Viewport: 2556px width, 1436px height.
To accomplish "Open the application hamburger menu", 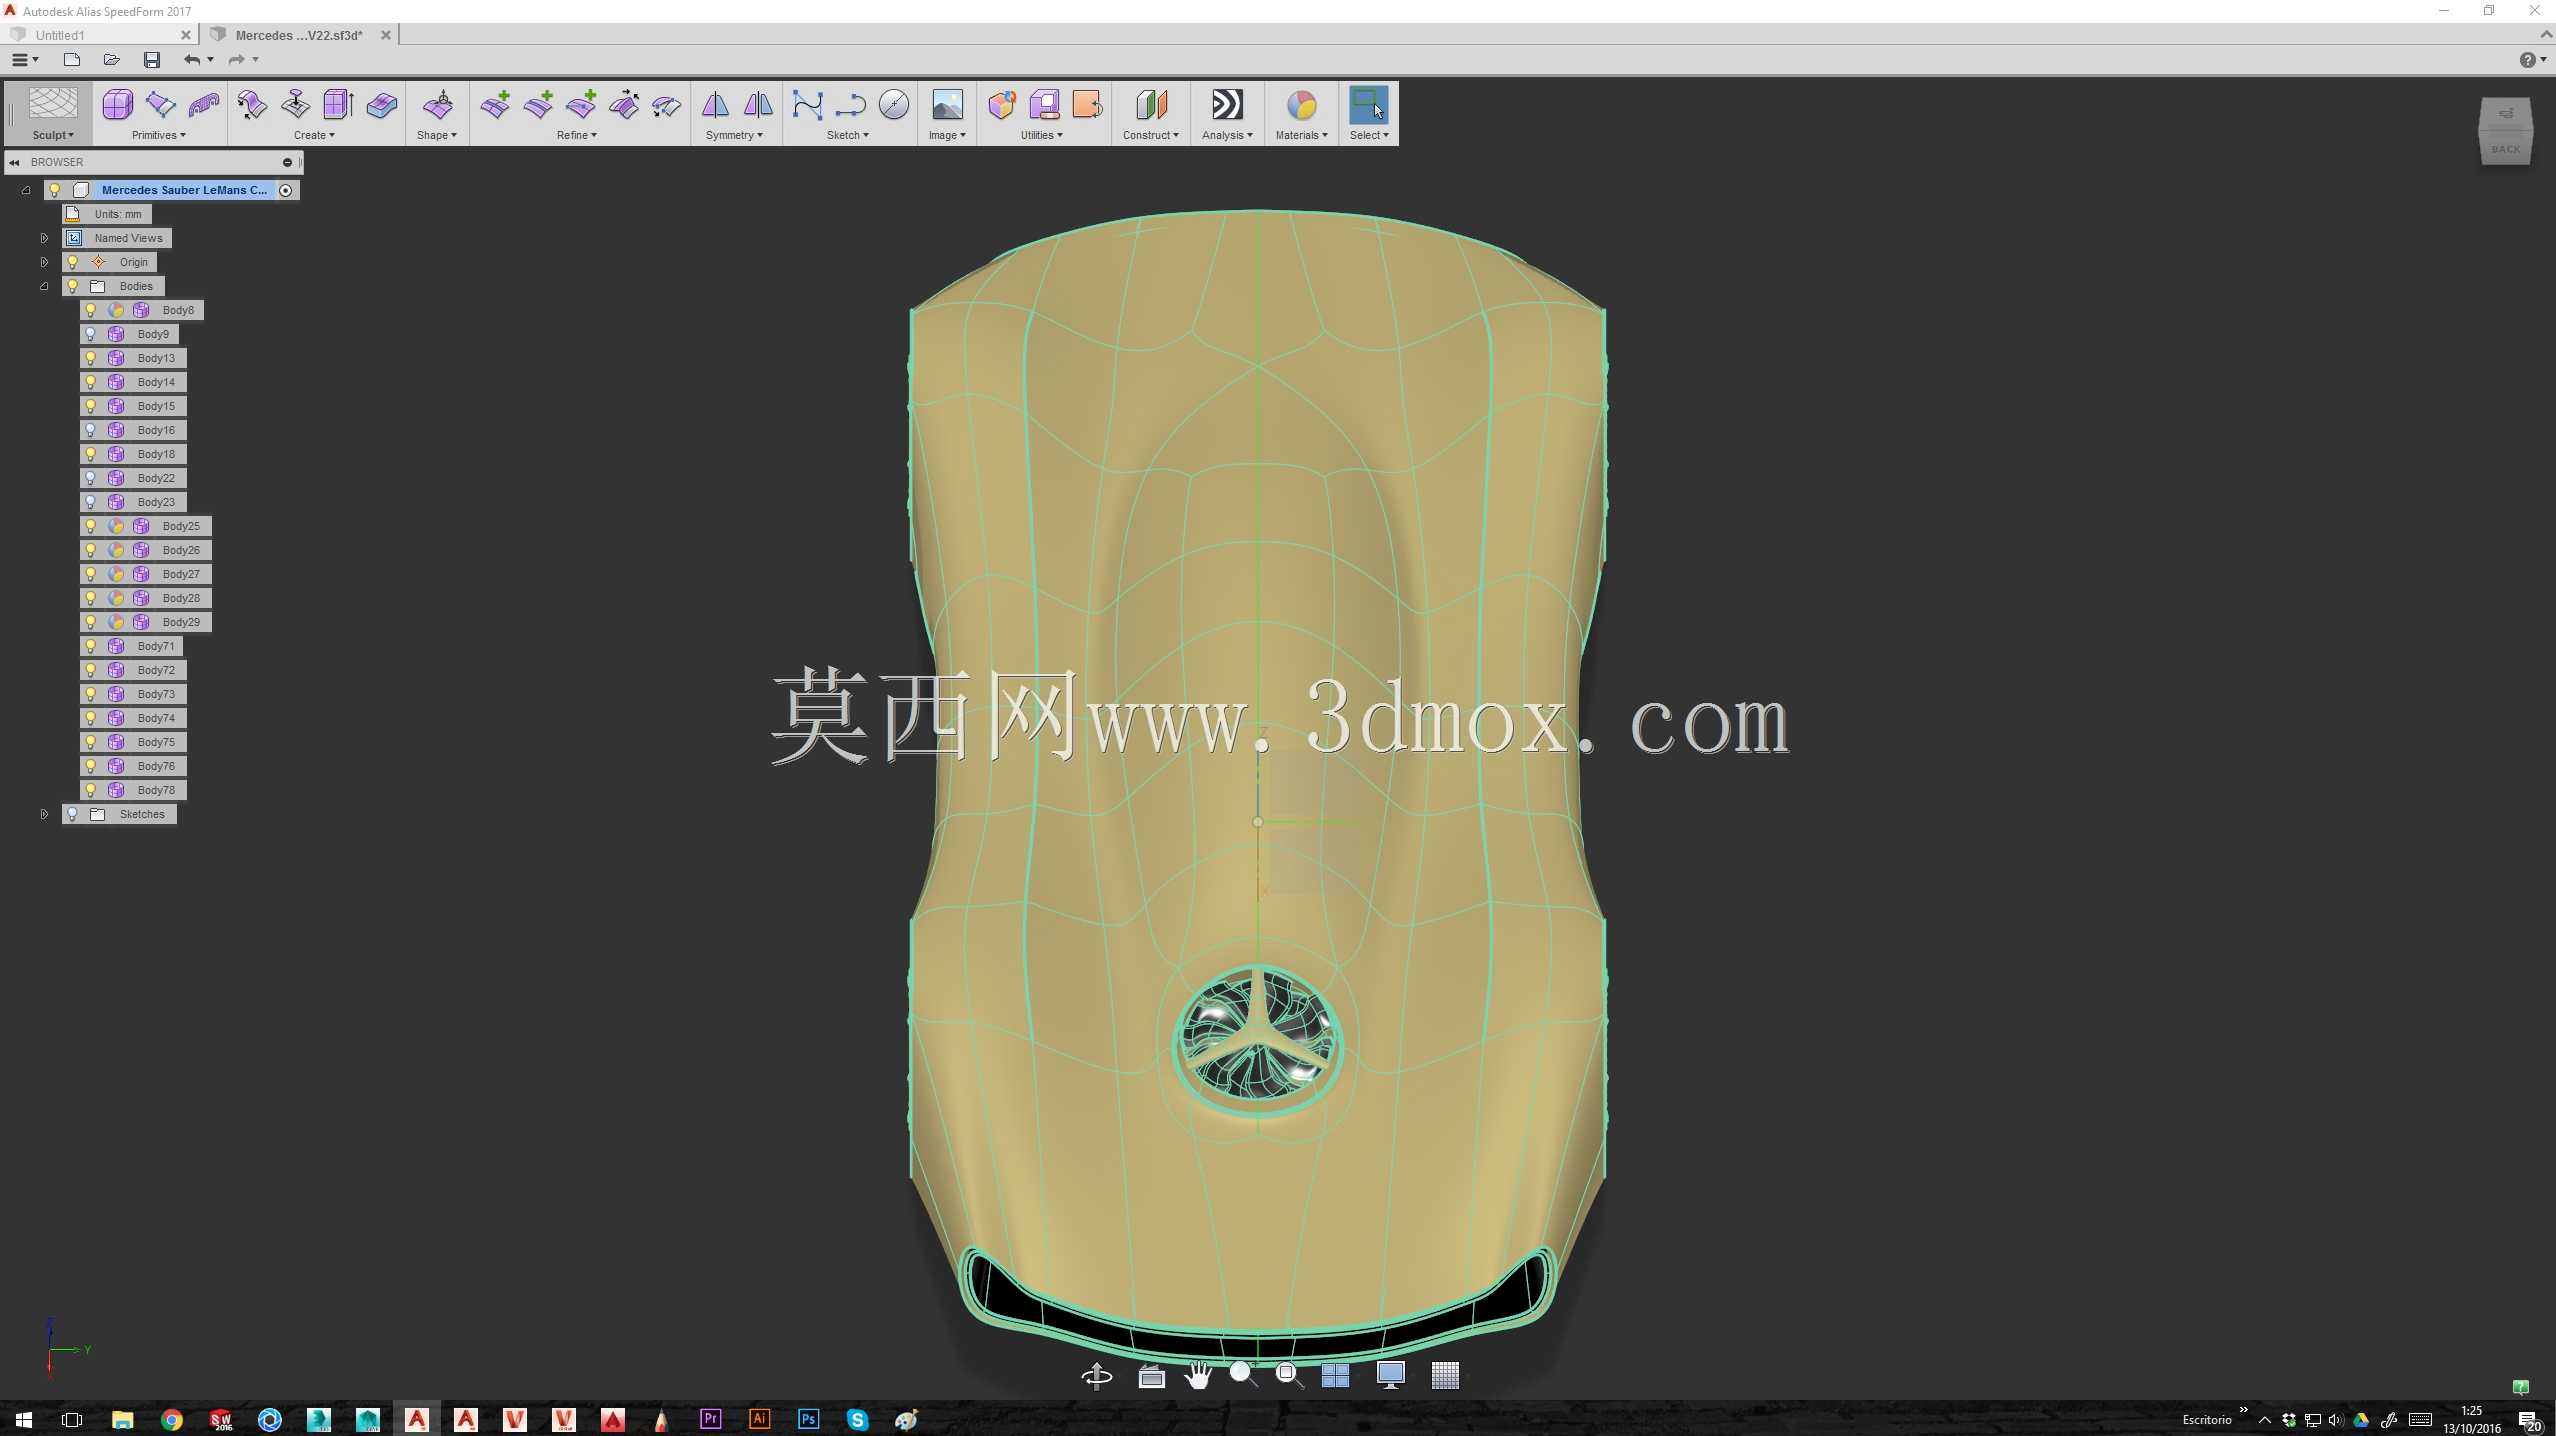I will click(24, 60).
